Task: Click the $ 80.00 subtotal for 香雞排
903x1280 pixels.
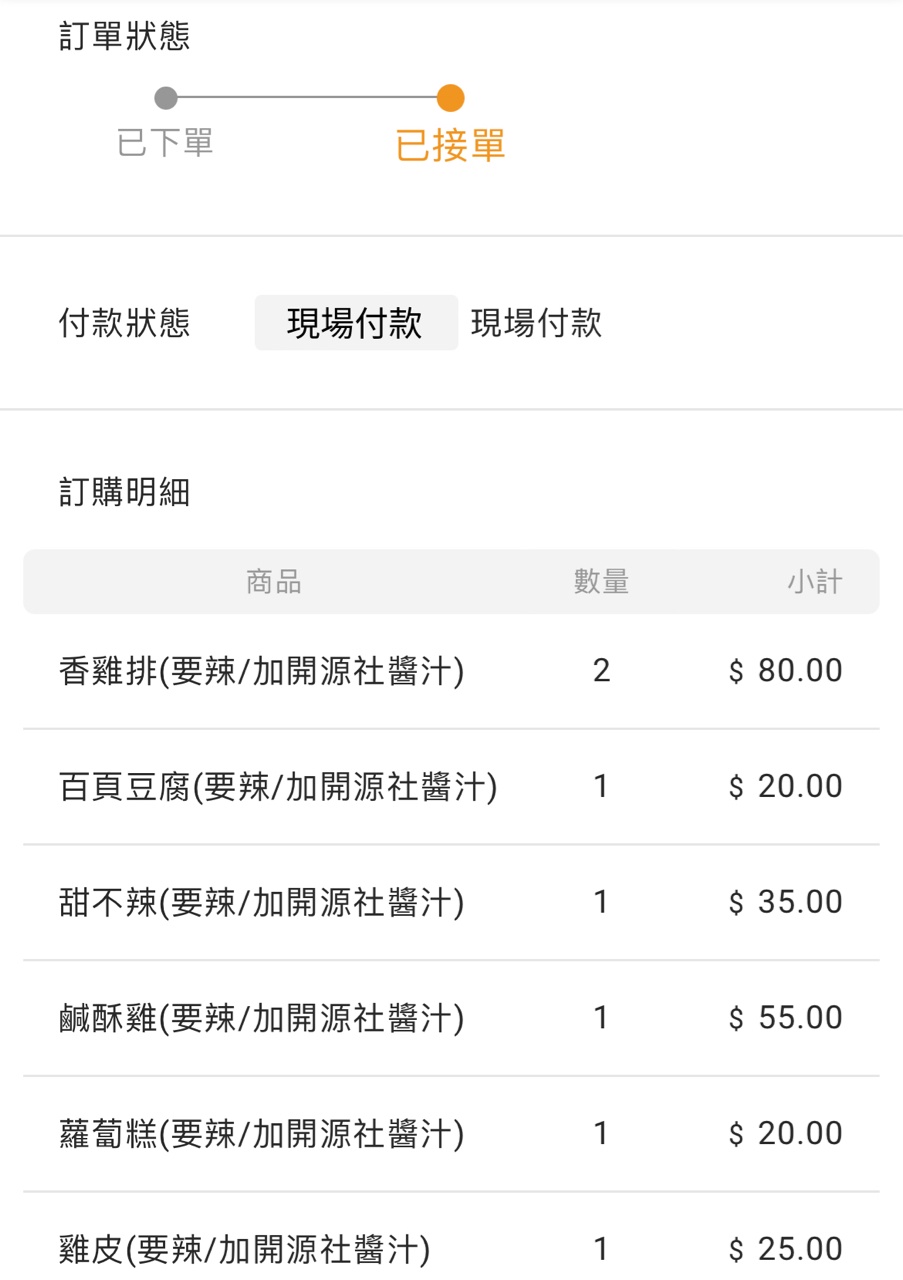Action: point(785,671)
